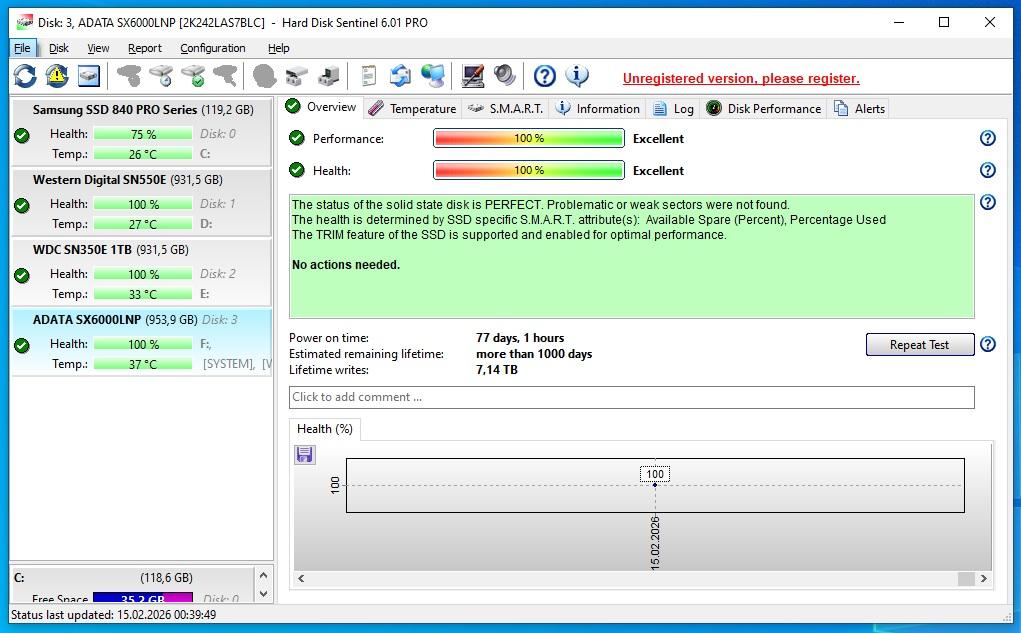
Task: Click the refresh disk status toolbar icon
Action: coord(25,76)
